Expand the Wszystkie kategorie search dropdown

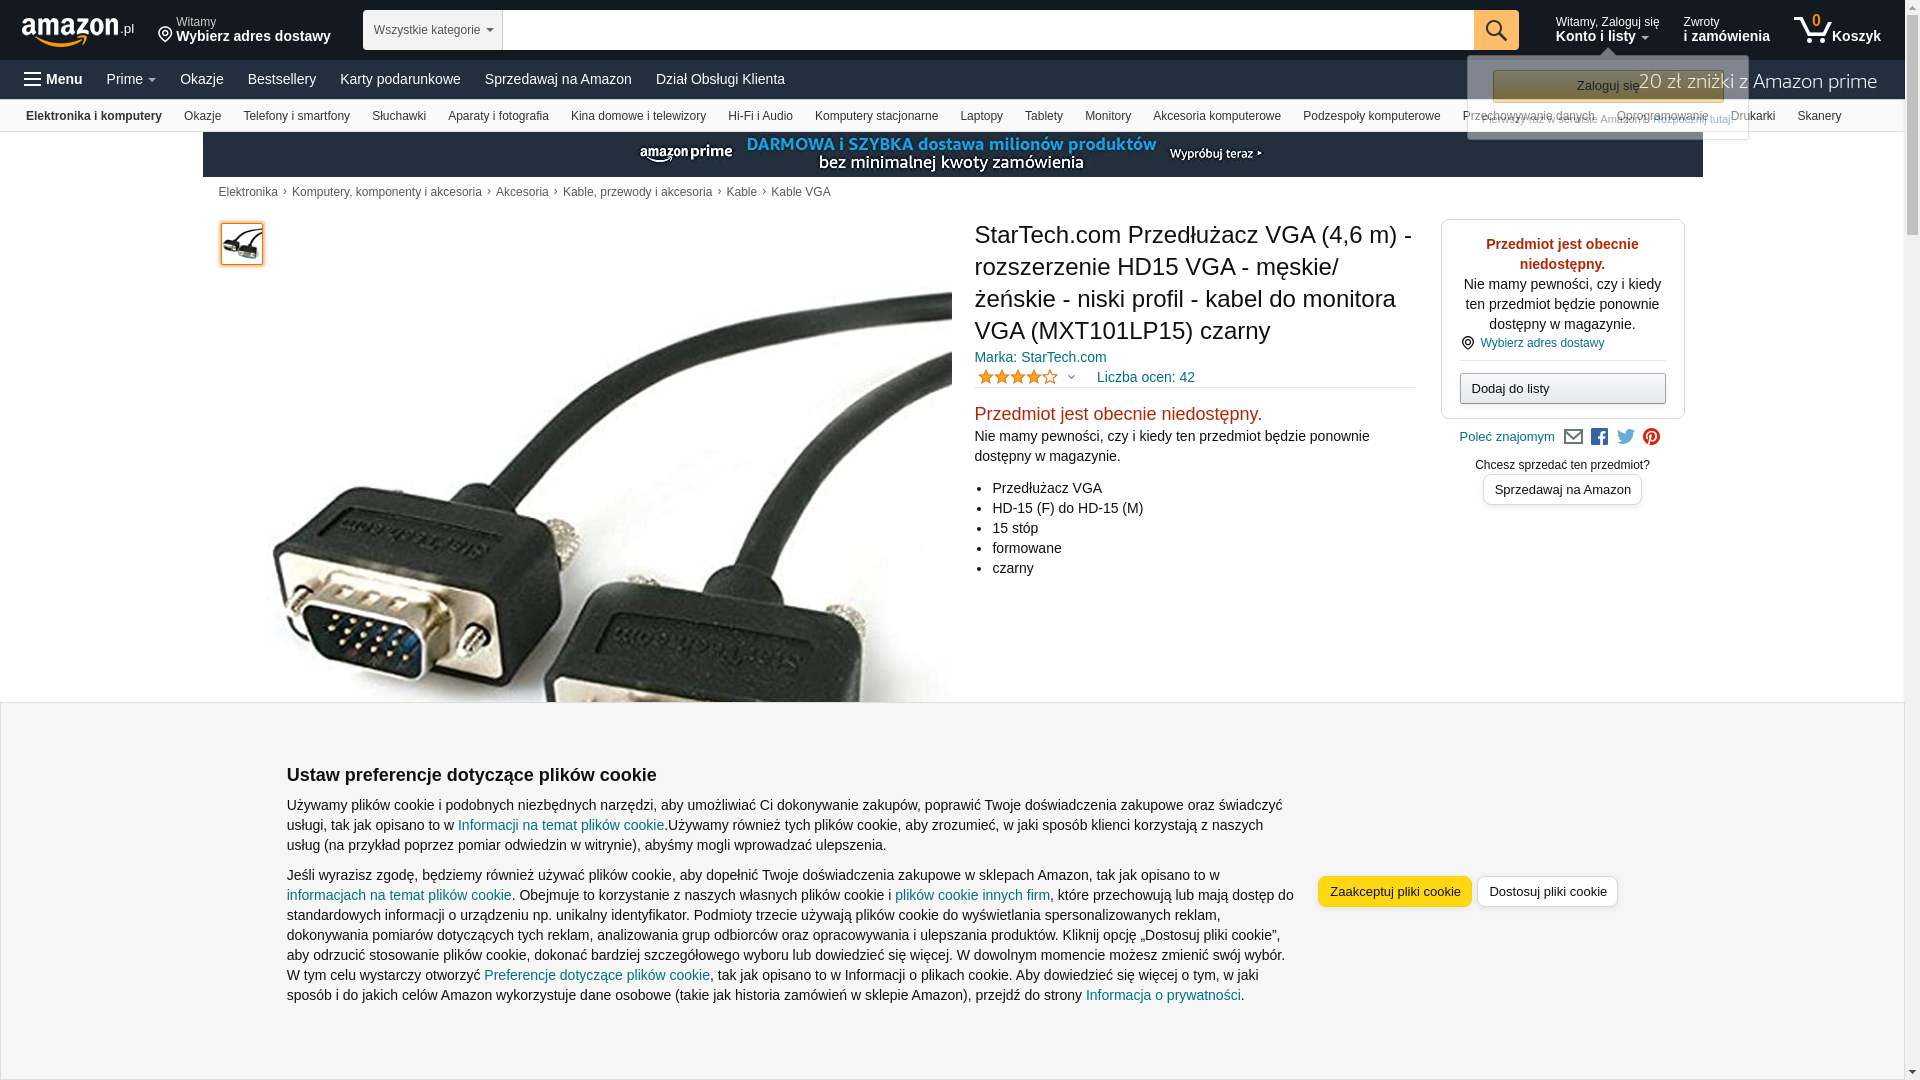[x=433, y=30]
